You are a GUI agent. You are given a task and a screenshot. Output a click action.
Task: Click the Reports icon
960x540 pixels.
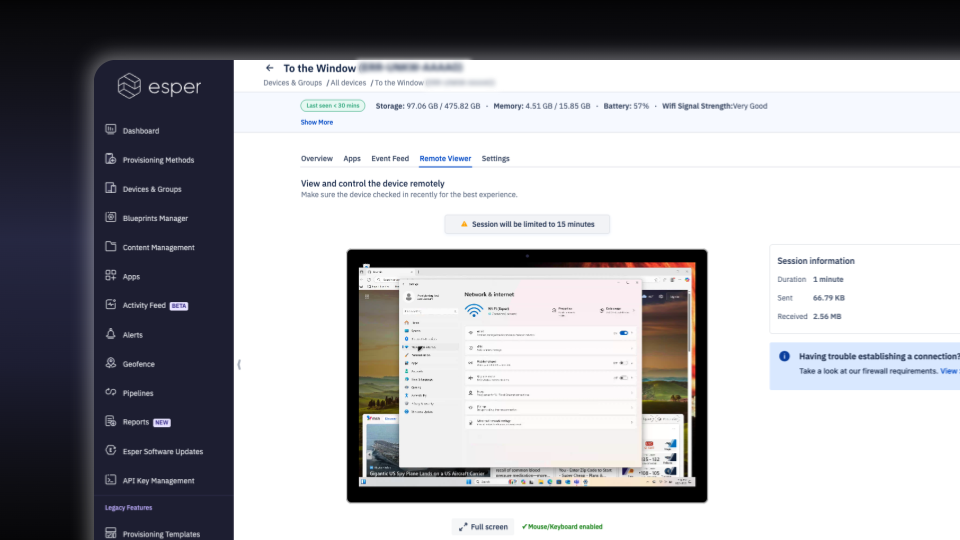point(111,421)
